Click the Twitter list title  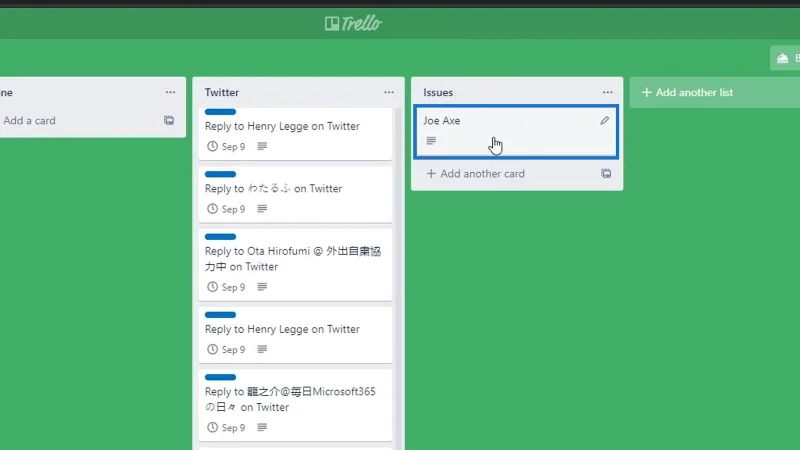(222, 92)
